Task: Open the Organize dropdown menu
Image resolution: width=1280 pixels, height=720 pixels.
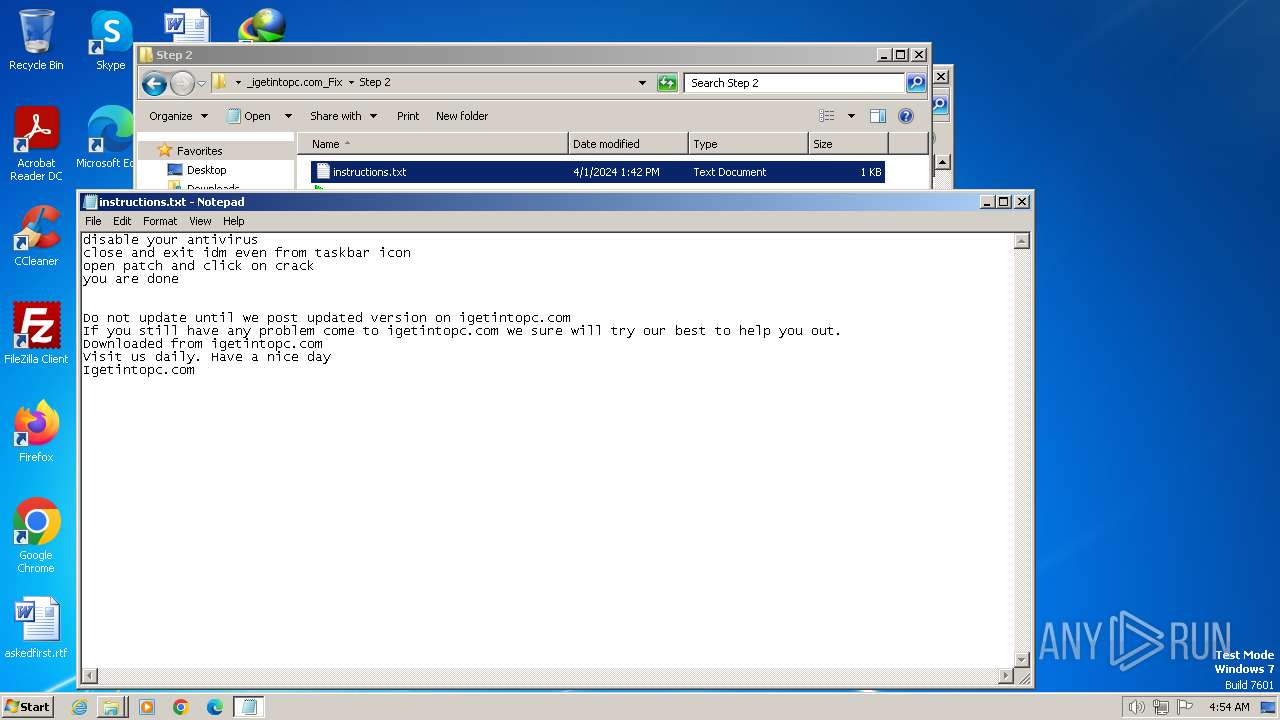Action: (x=178, y=116)
